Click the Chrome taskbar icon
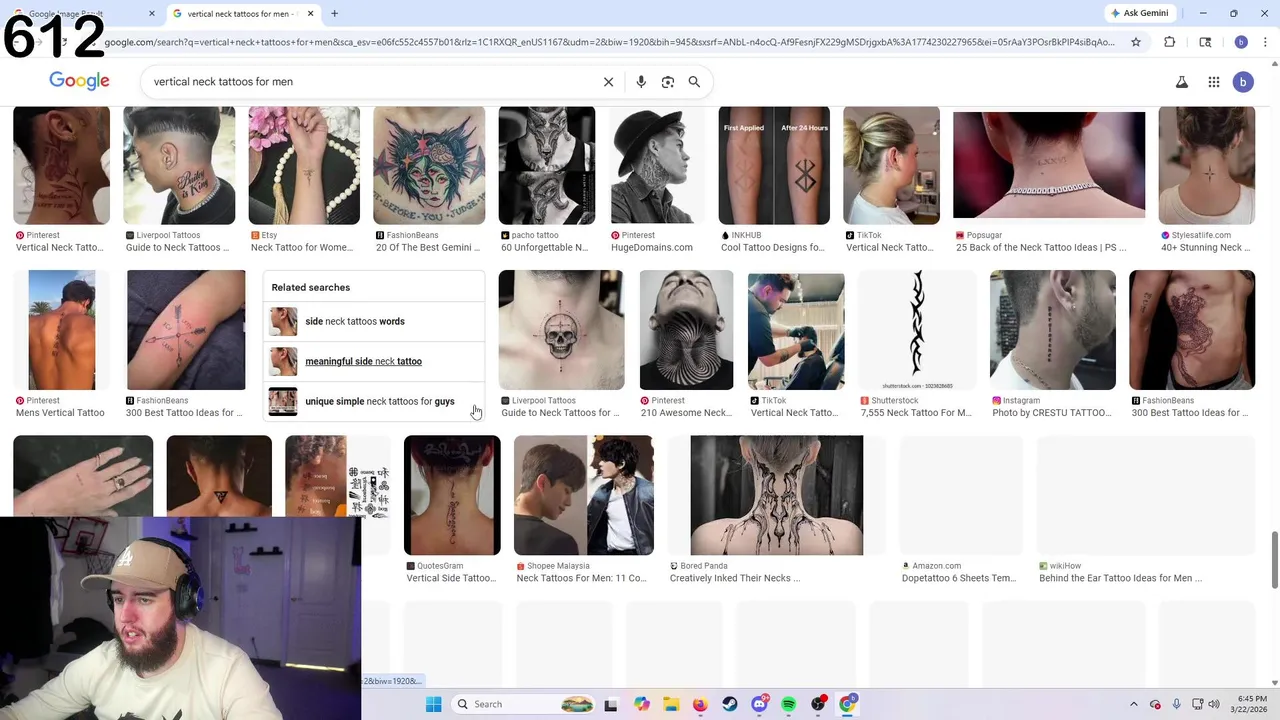 pos(848,704)
